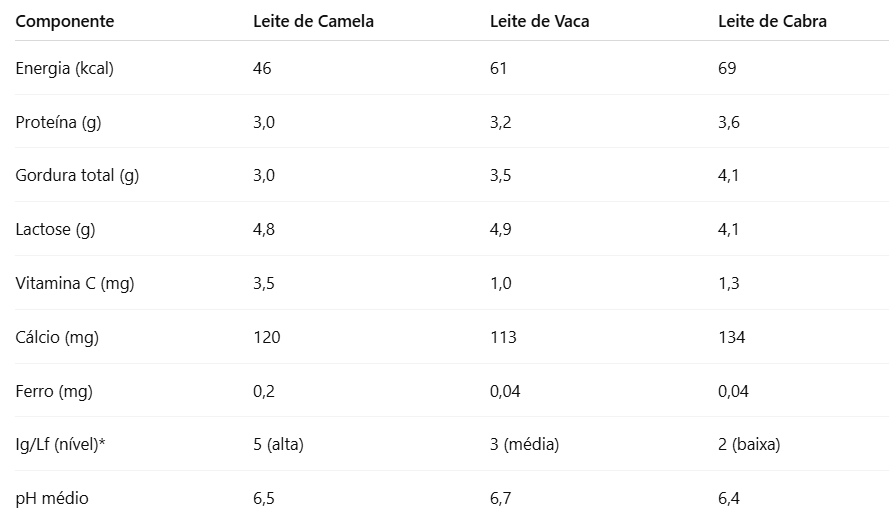The image size is (889, 529).
Task: Select the 3 (média) cell
Action: point(524,445)
